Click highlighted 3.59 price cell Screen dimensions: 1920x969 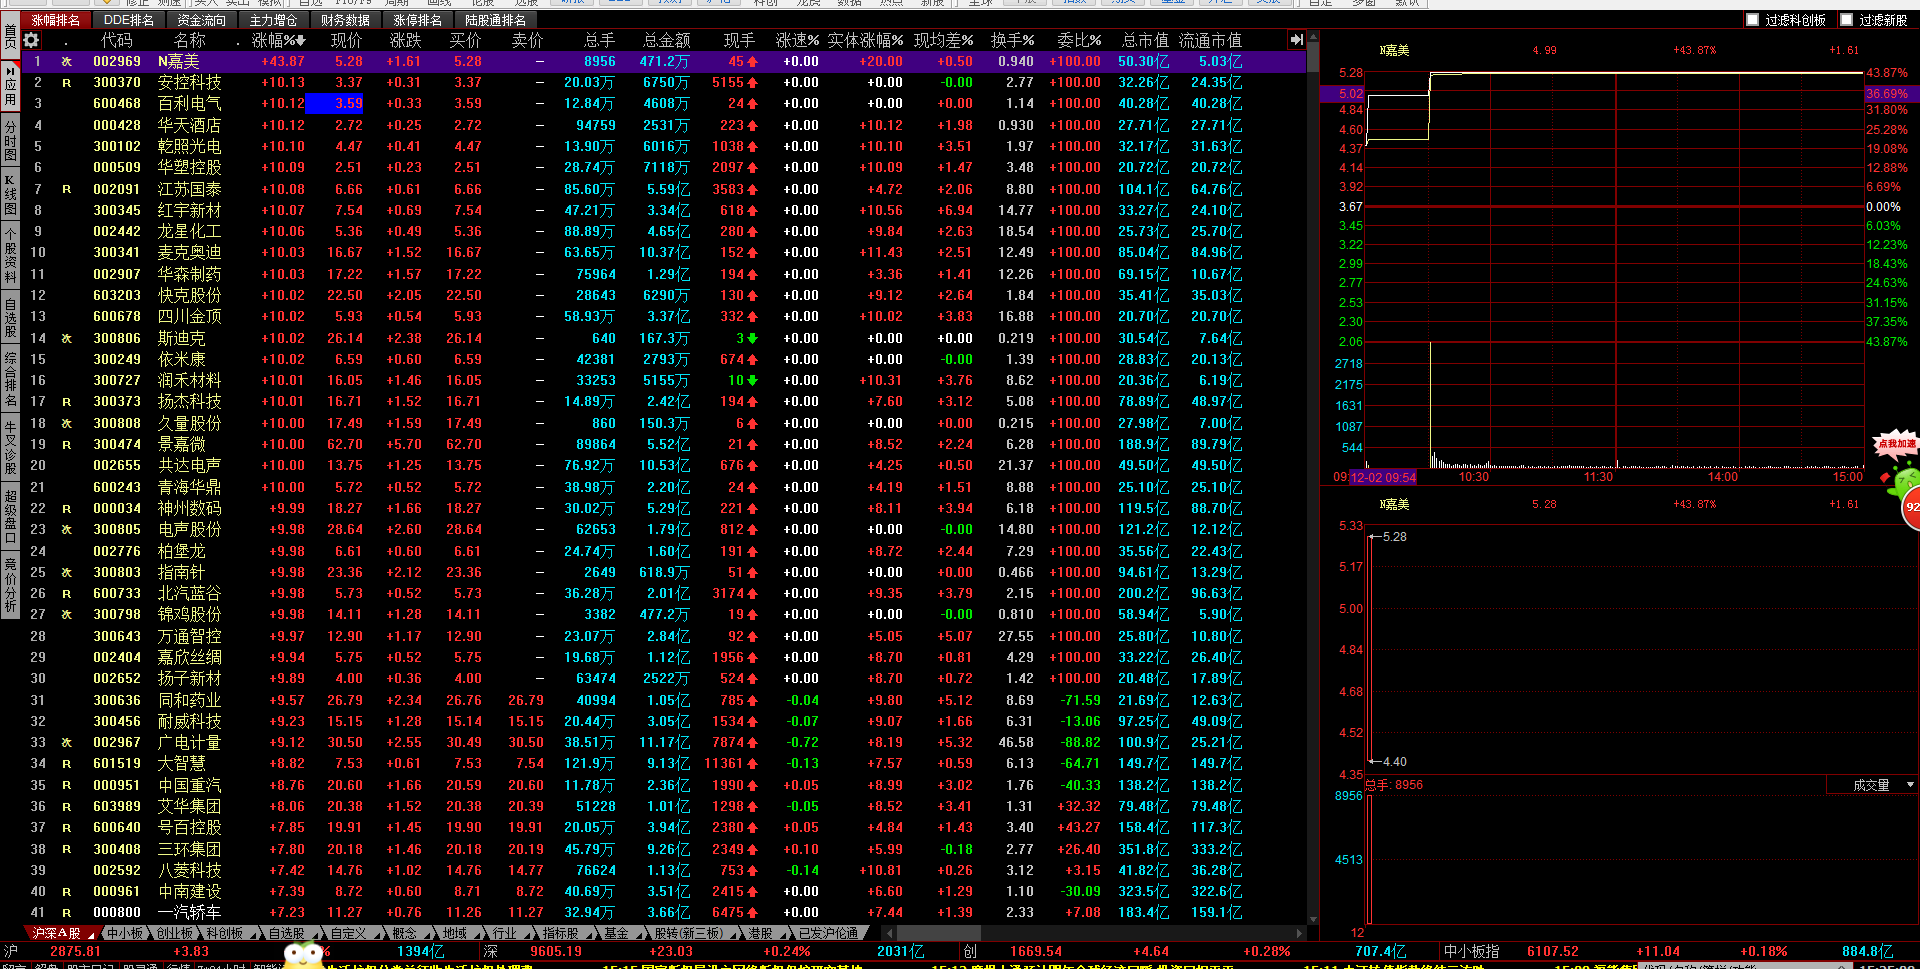coord(335,104)
